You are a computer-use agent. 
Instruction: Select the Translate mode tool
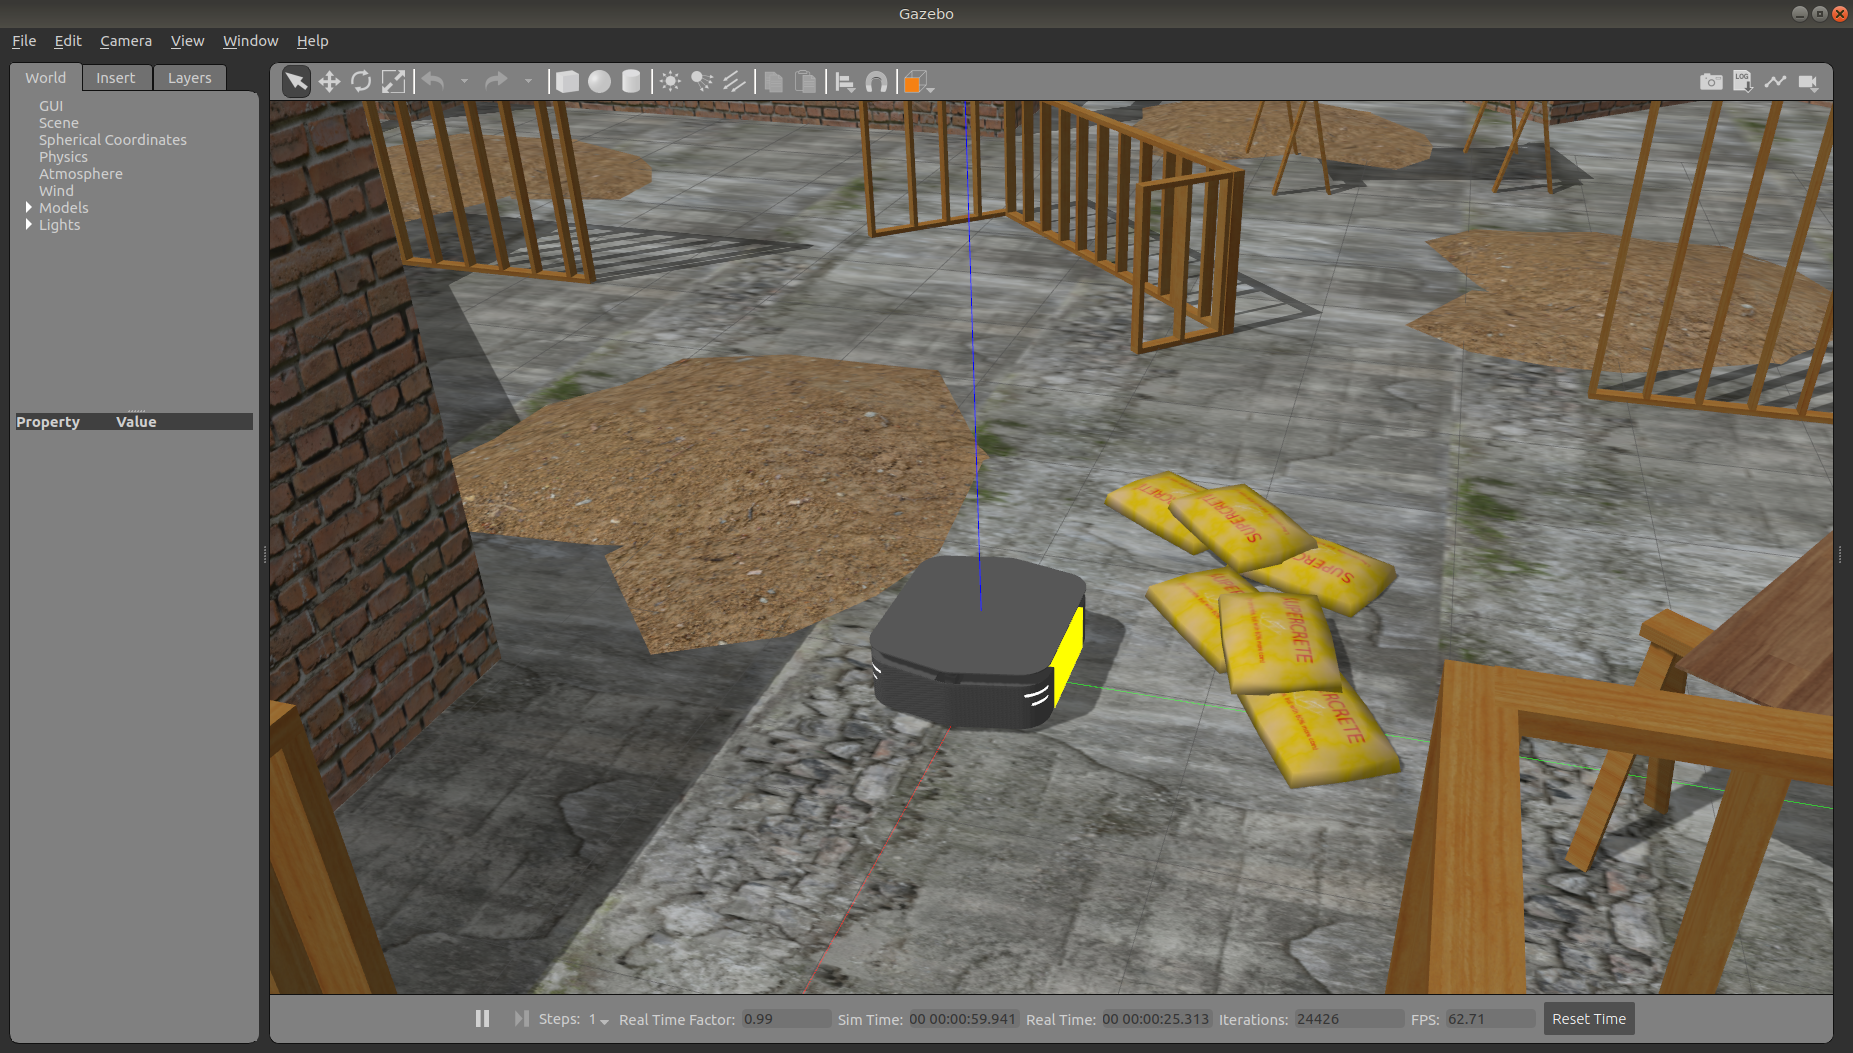tap(329, 82)
